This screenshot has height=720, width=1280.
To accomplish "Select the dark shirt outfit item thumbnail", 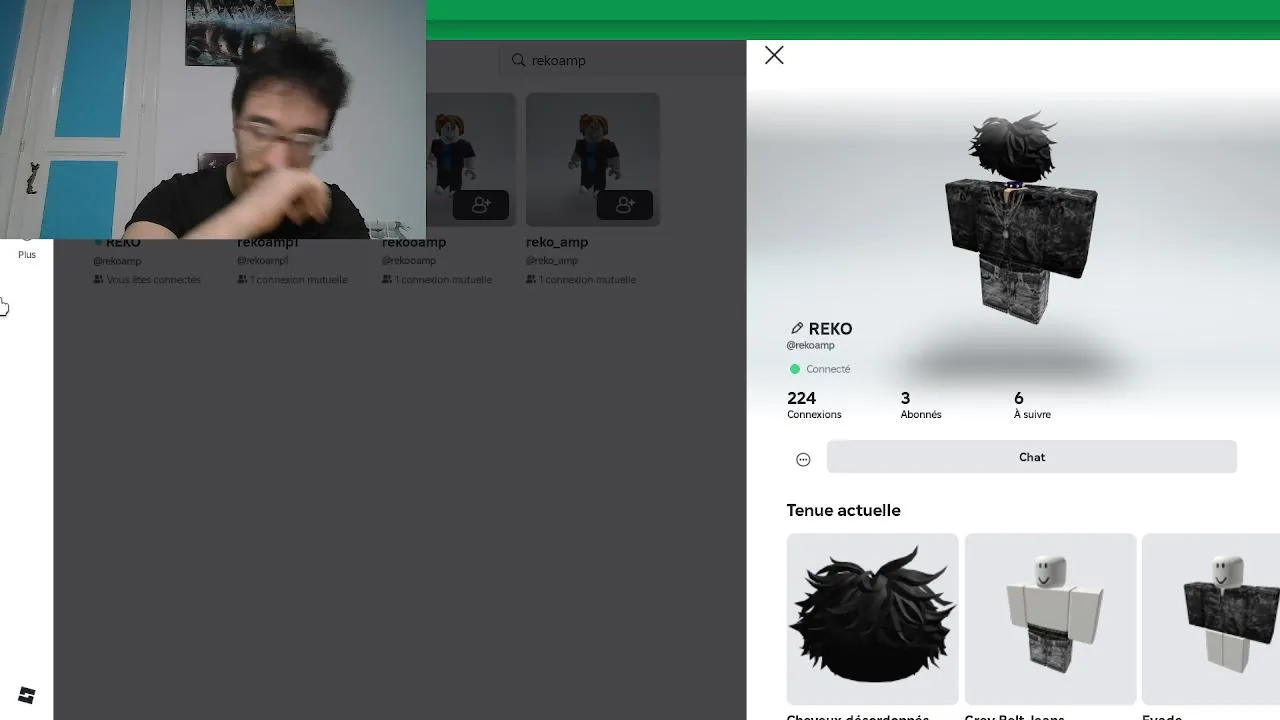I will 1211,619.
